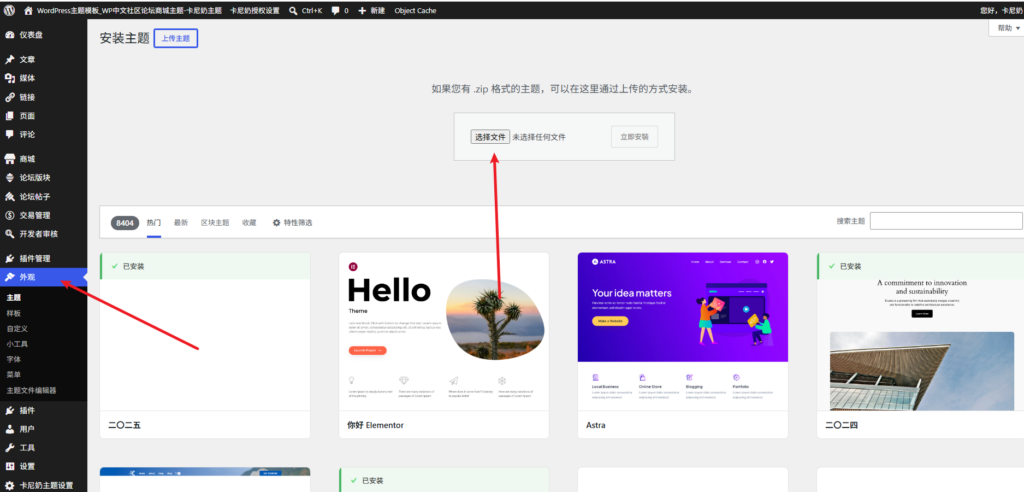Open the 仪表盘 dashboard icon

point(10,35)
